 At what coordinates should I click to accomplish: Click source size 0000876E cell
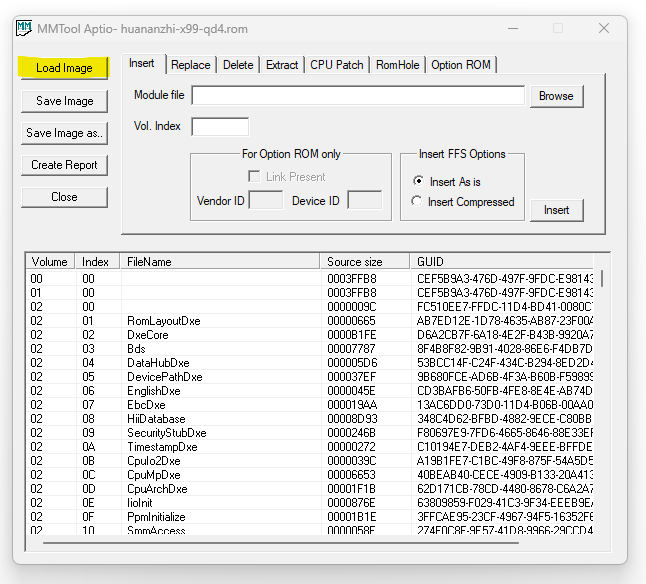[351, 503]
